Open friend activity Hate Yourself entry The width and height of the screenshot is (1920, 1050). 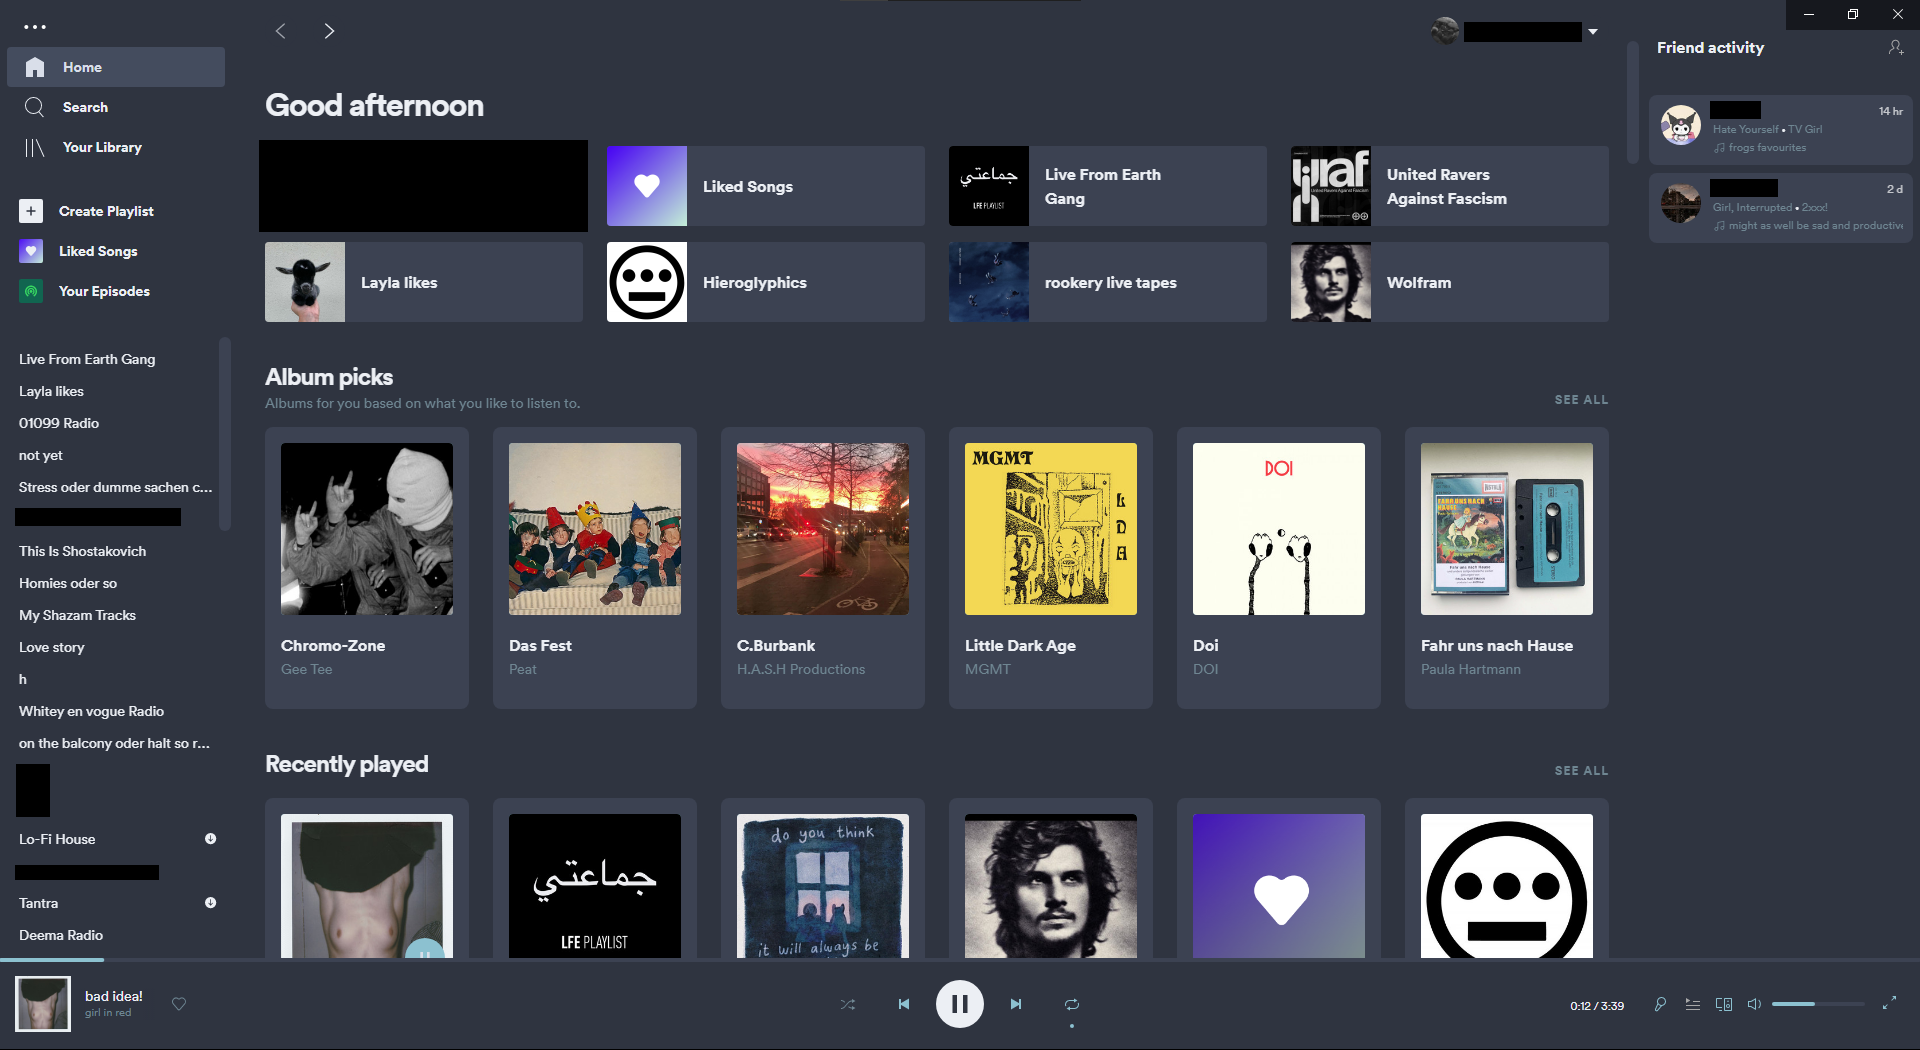[x=1780, y=130]
